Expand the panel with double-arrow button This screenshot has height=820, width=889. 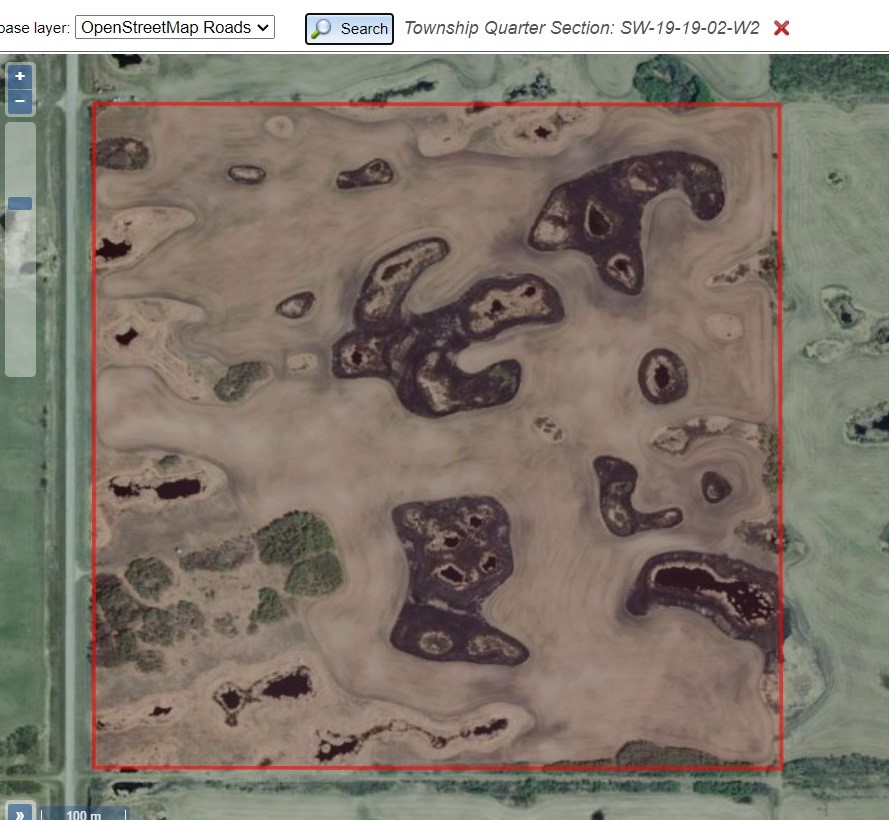[19, 814]
